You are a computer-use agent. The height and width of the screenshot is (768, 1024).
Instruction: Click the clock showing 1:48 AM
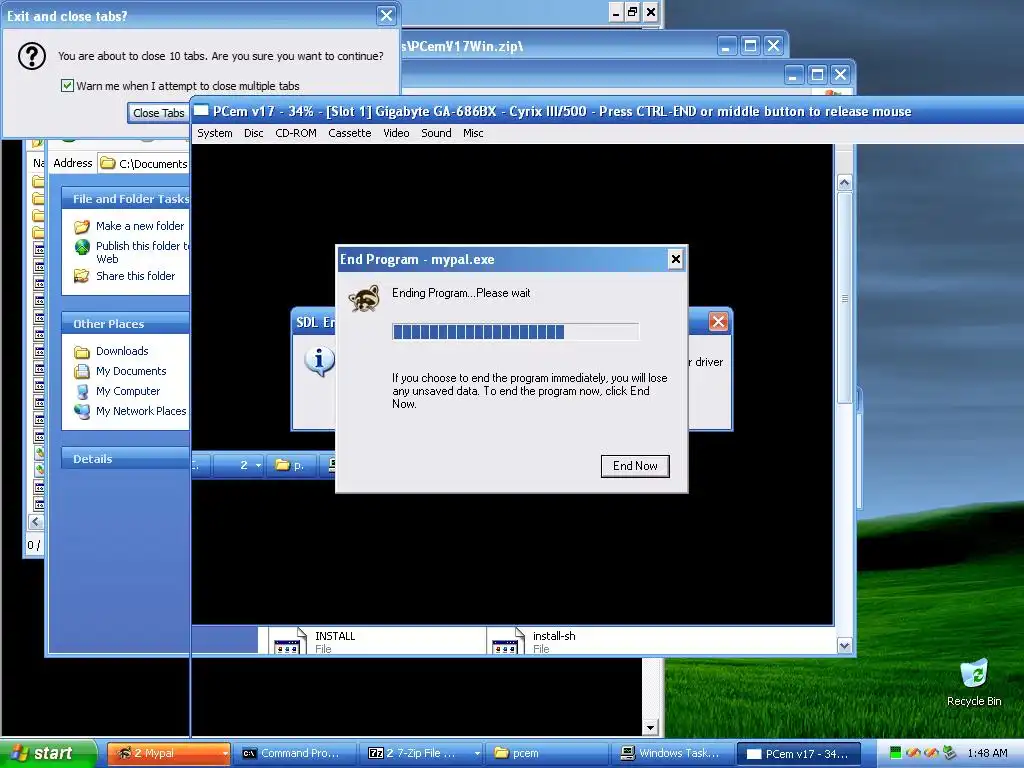[987, 753]
